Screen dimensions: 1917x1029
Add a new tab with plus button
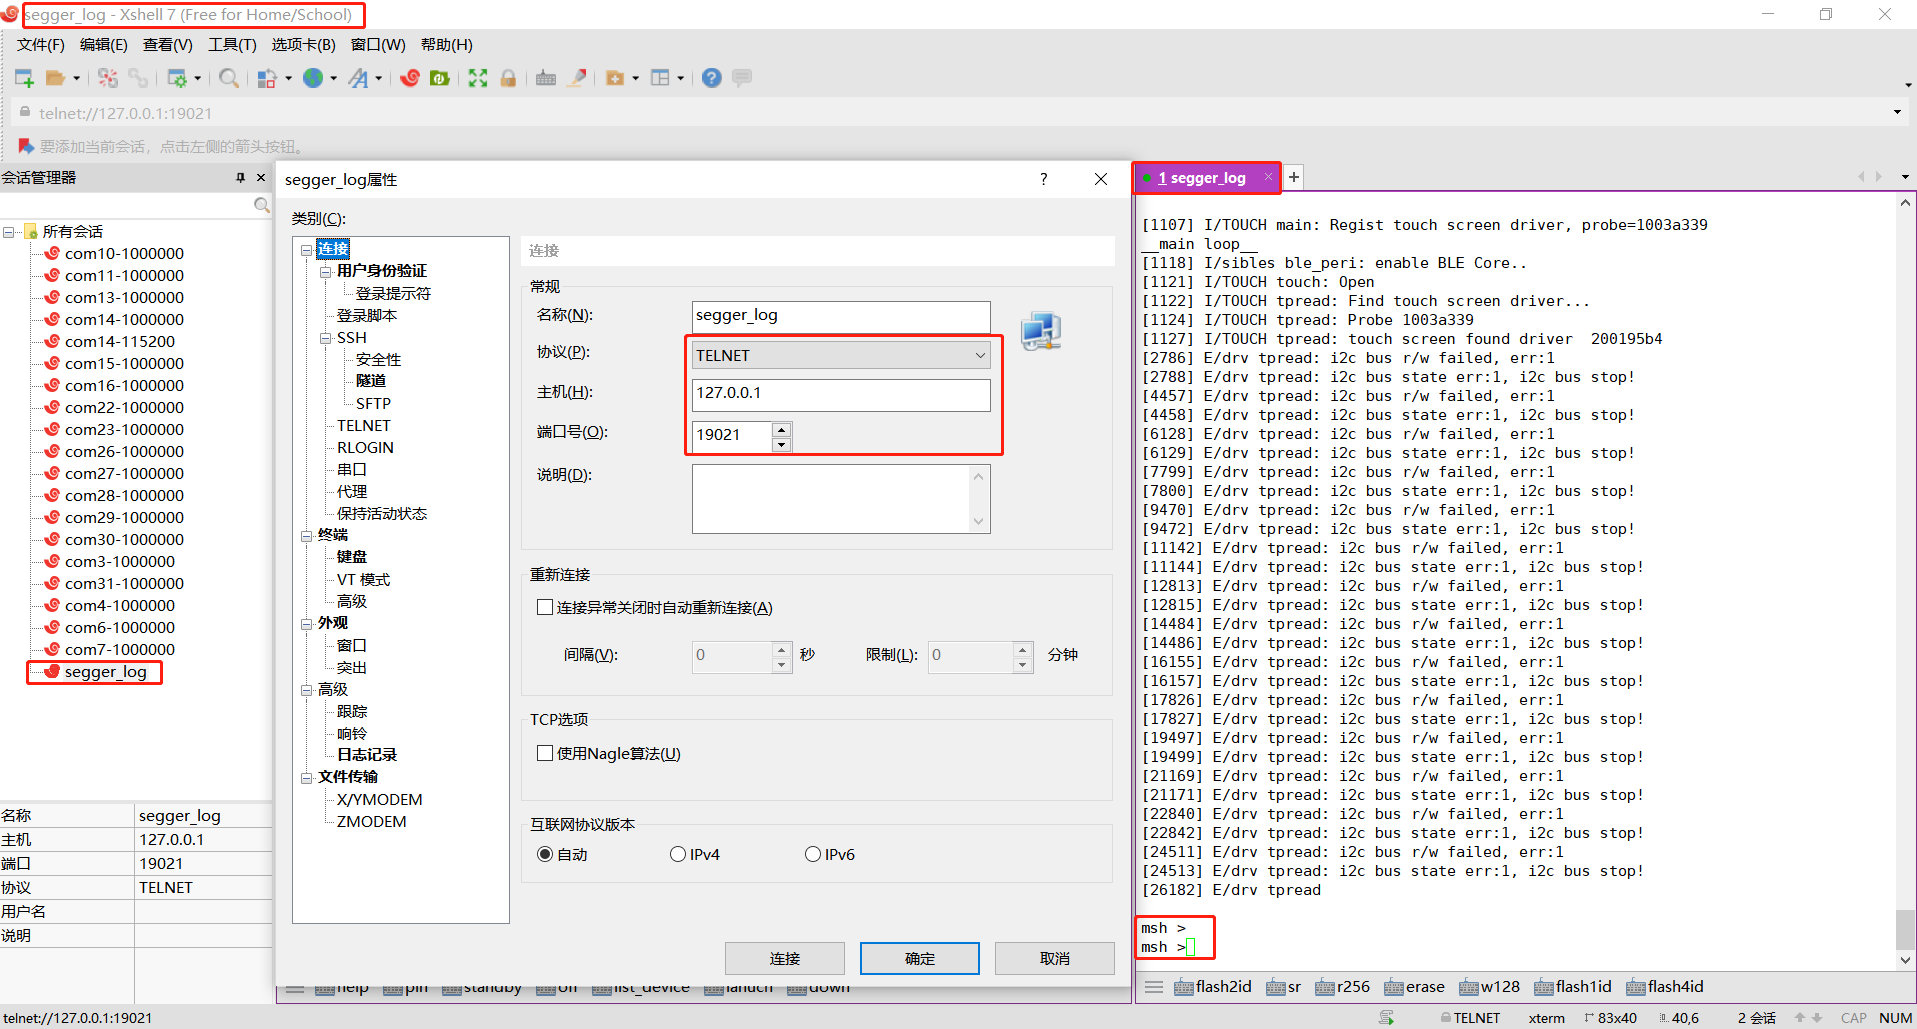tap(1294, 177)
